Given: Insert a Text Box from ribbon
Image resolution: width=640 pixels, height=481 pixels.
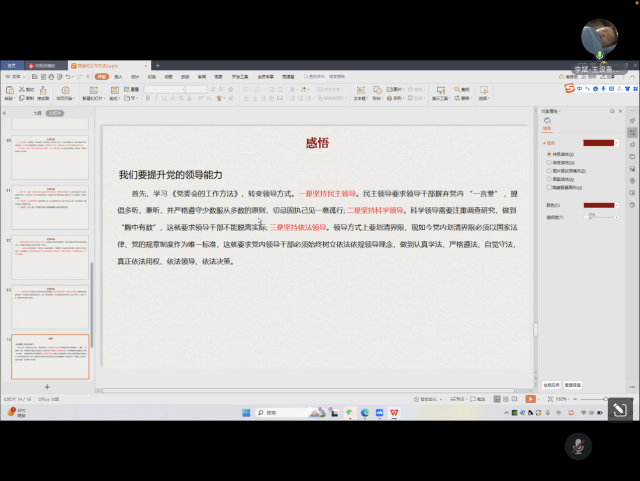Looking at the screenshot, I should pyautogui.click(x=360, y=92).
